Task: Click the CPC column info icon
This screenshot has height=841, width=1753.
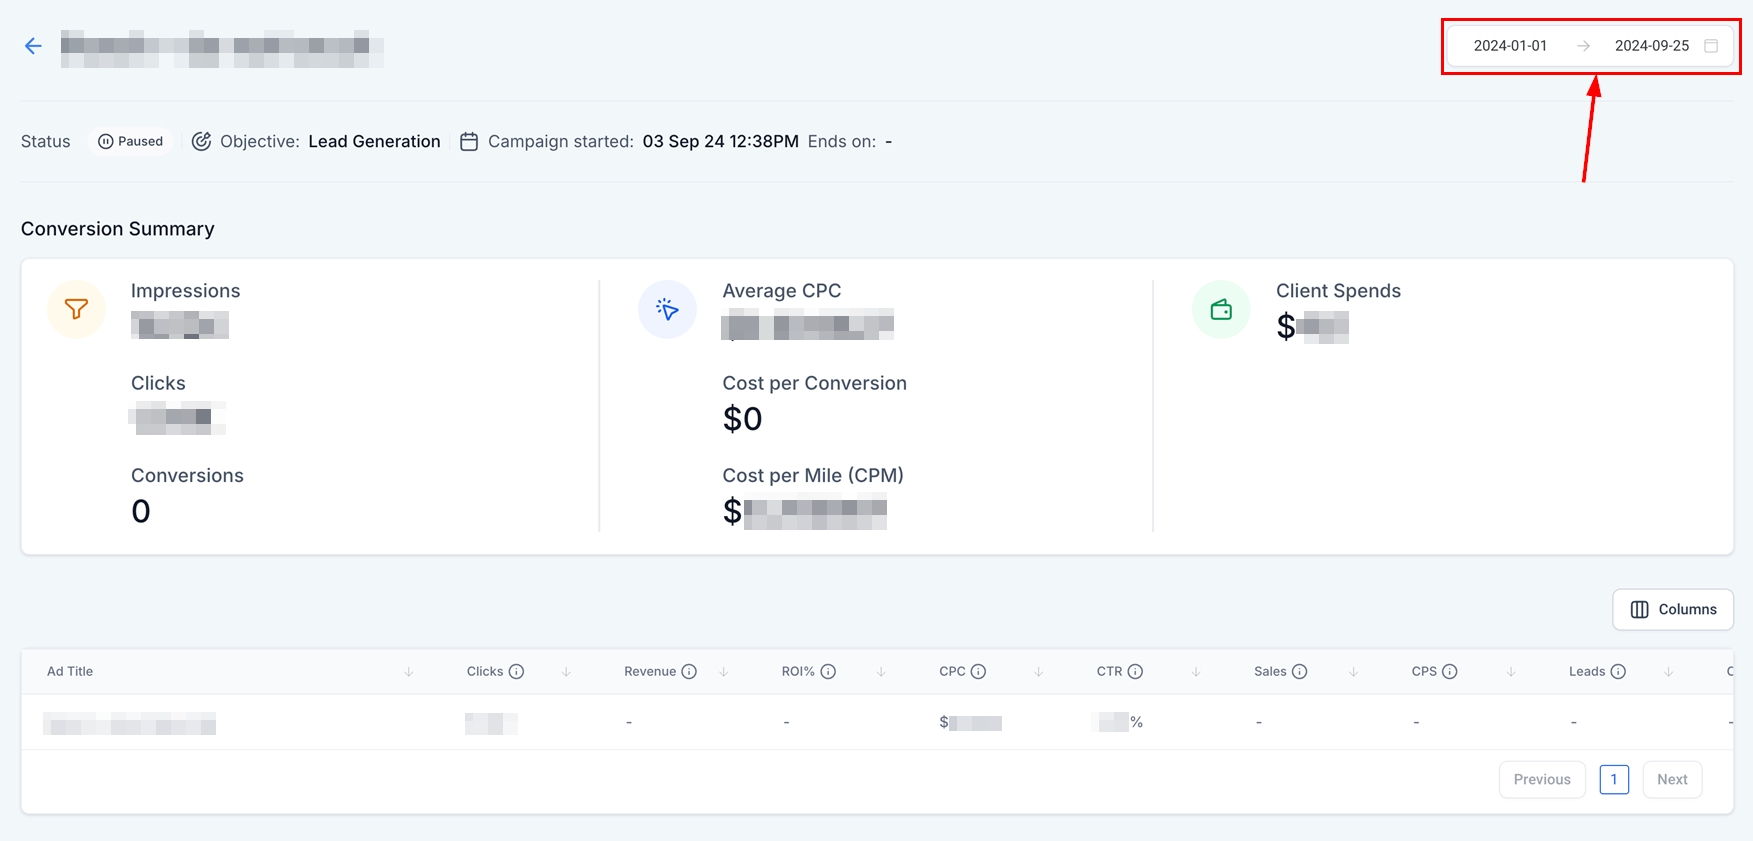Action: 978,672
